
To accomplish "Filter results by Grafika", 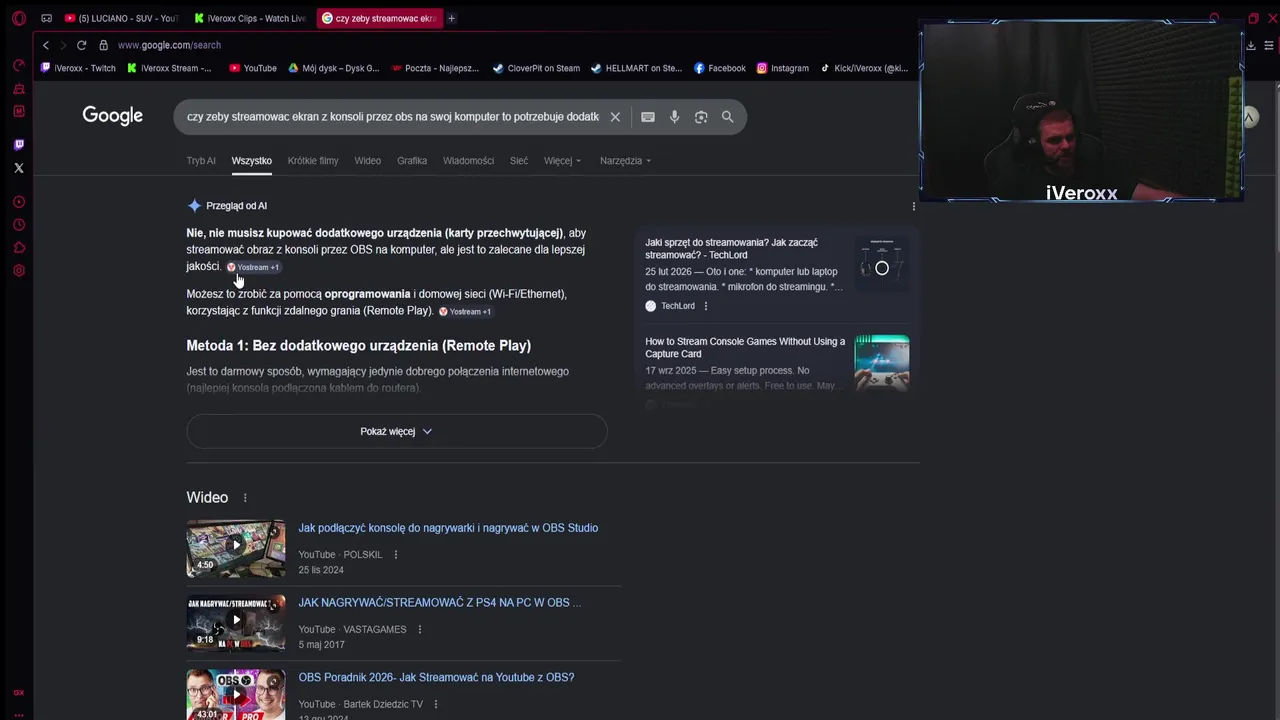I will pyautogui.click(x=412, y=161).
